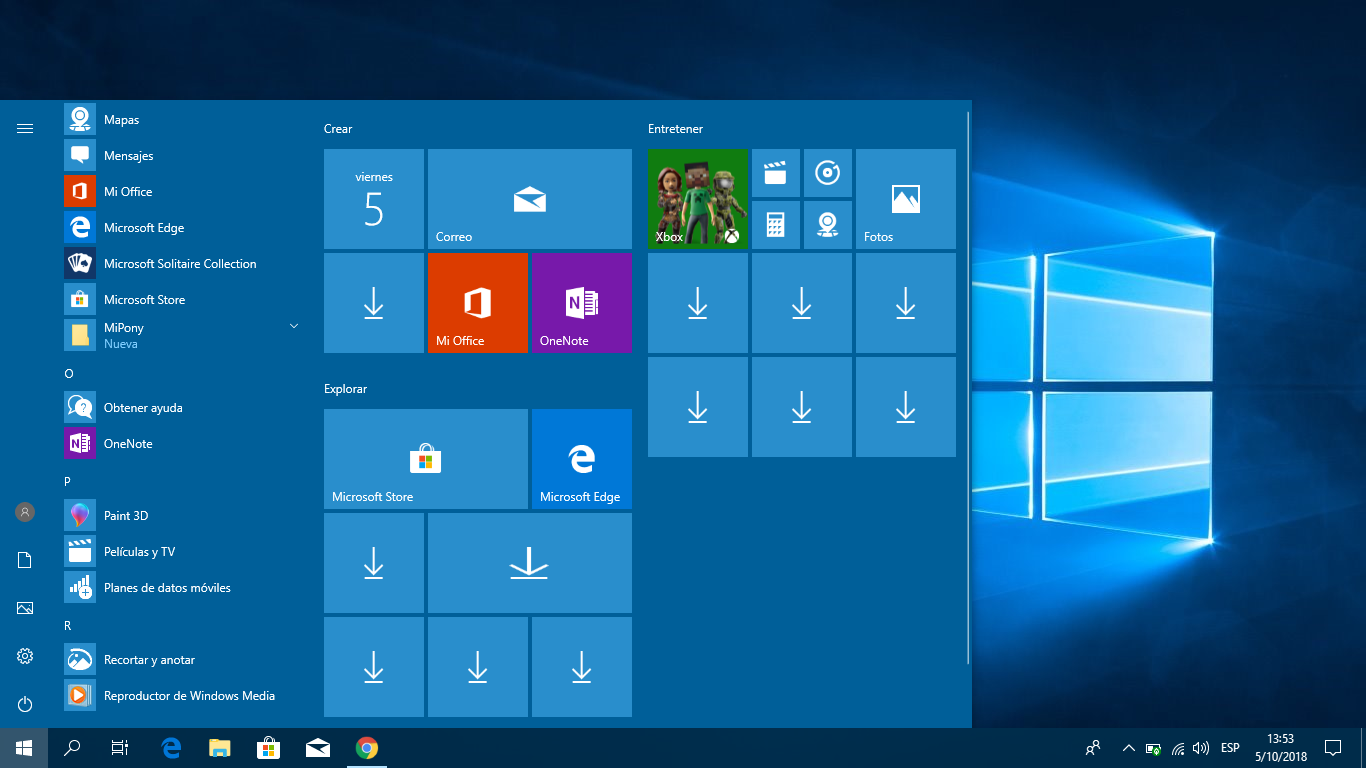The height and width of the screenshot is (768, 1366).
Task: Click the letter R section header
Action: tap(68, 625)
